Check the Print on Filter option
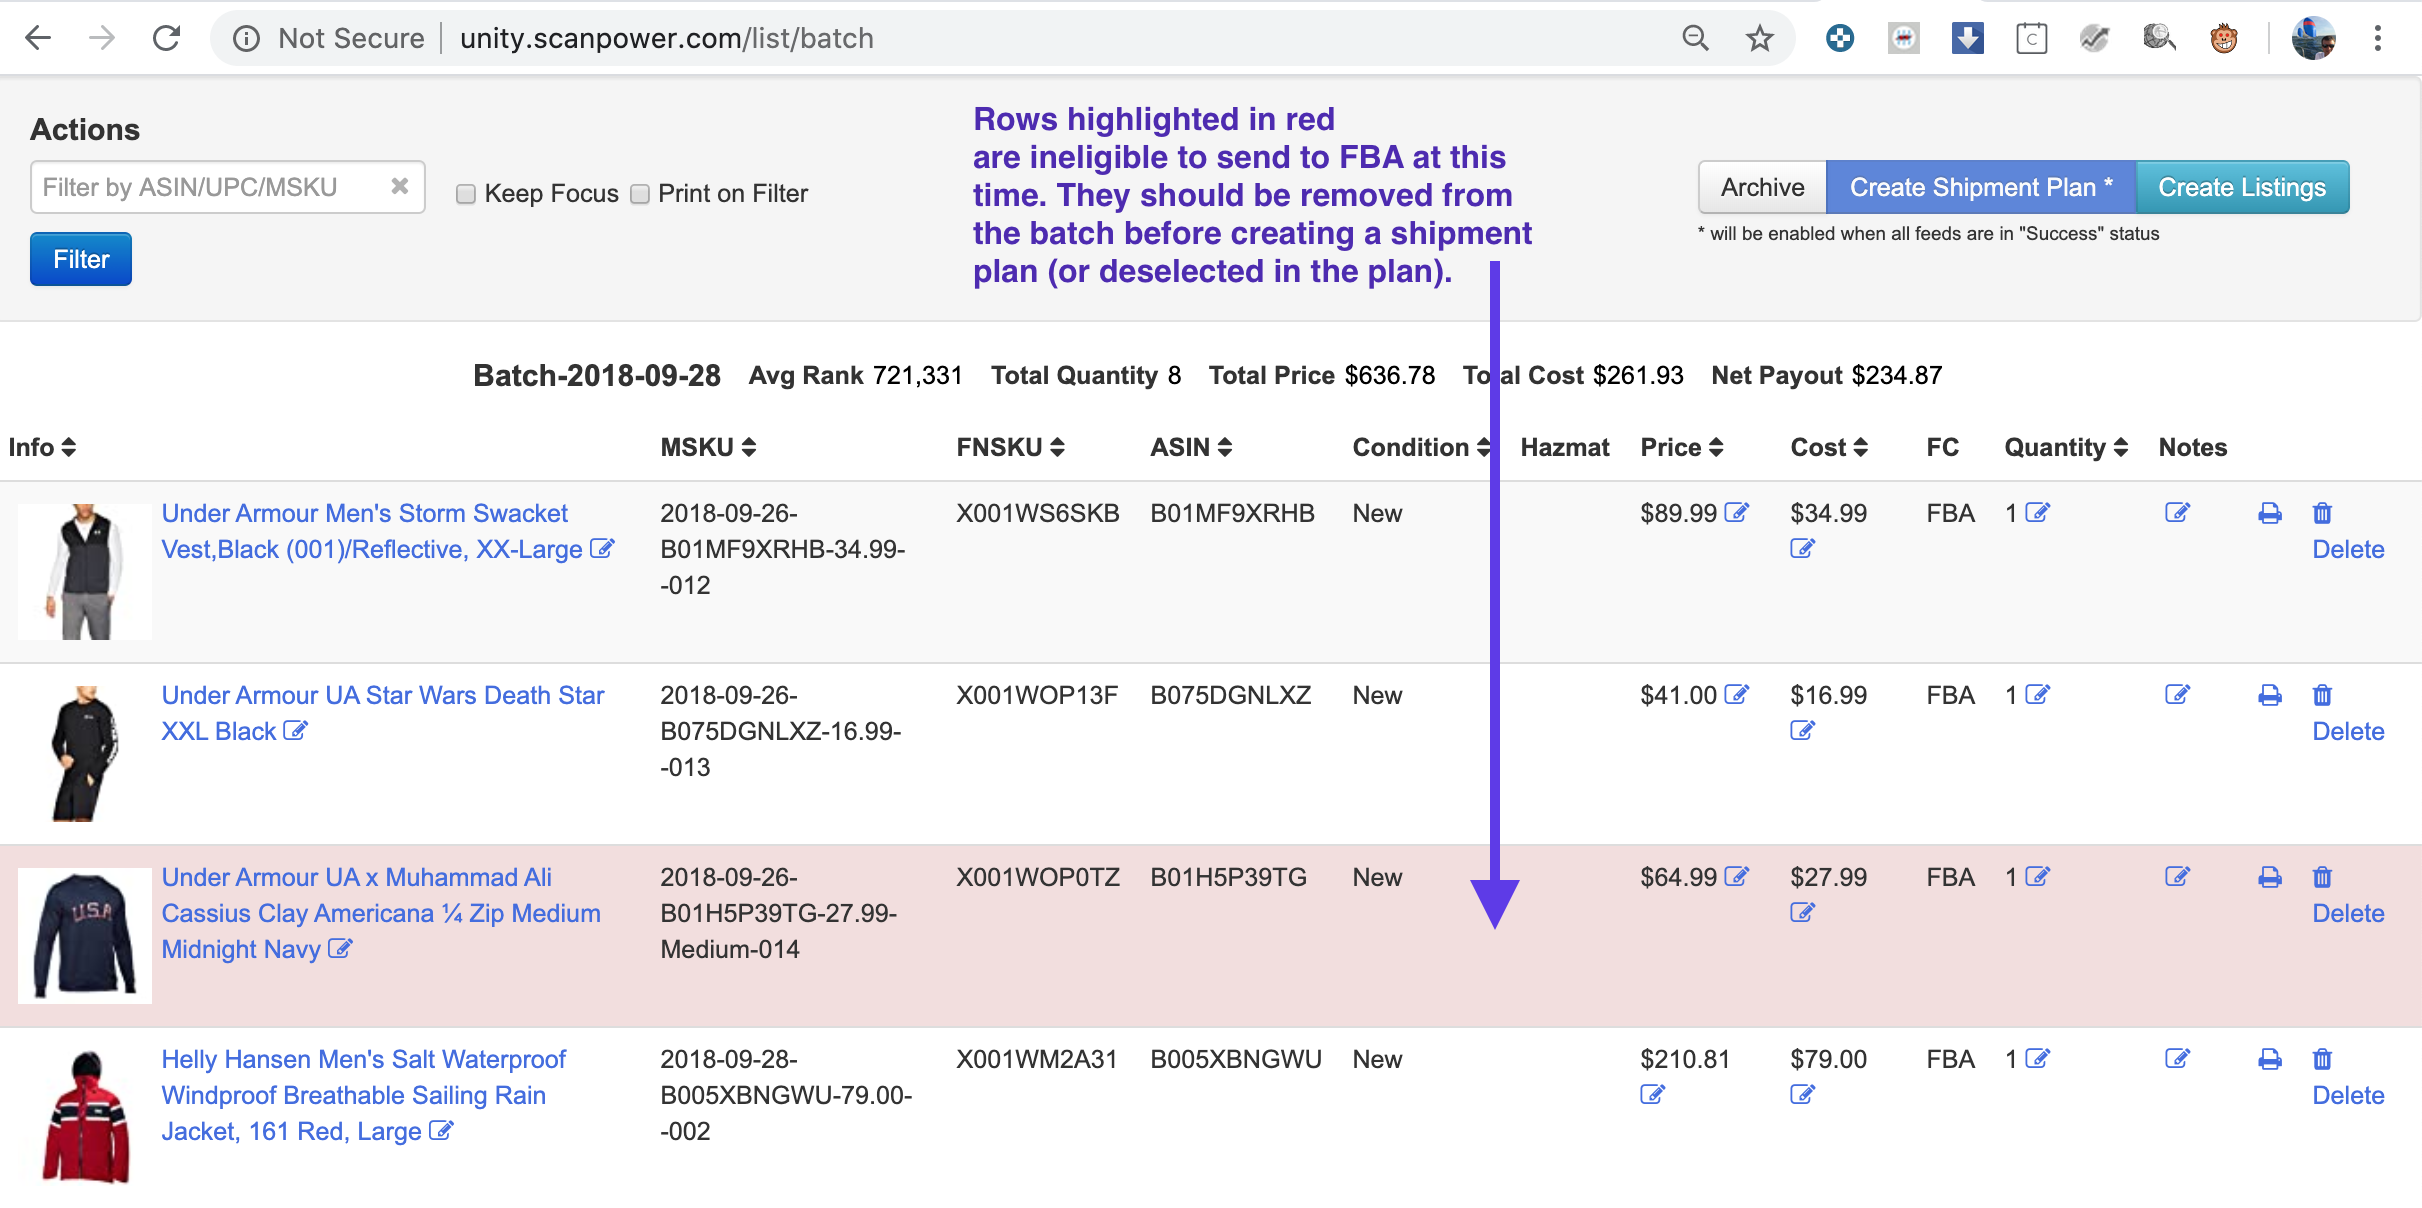Screen dimensions: 2422x1208 tap(640, 194)
